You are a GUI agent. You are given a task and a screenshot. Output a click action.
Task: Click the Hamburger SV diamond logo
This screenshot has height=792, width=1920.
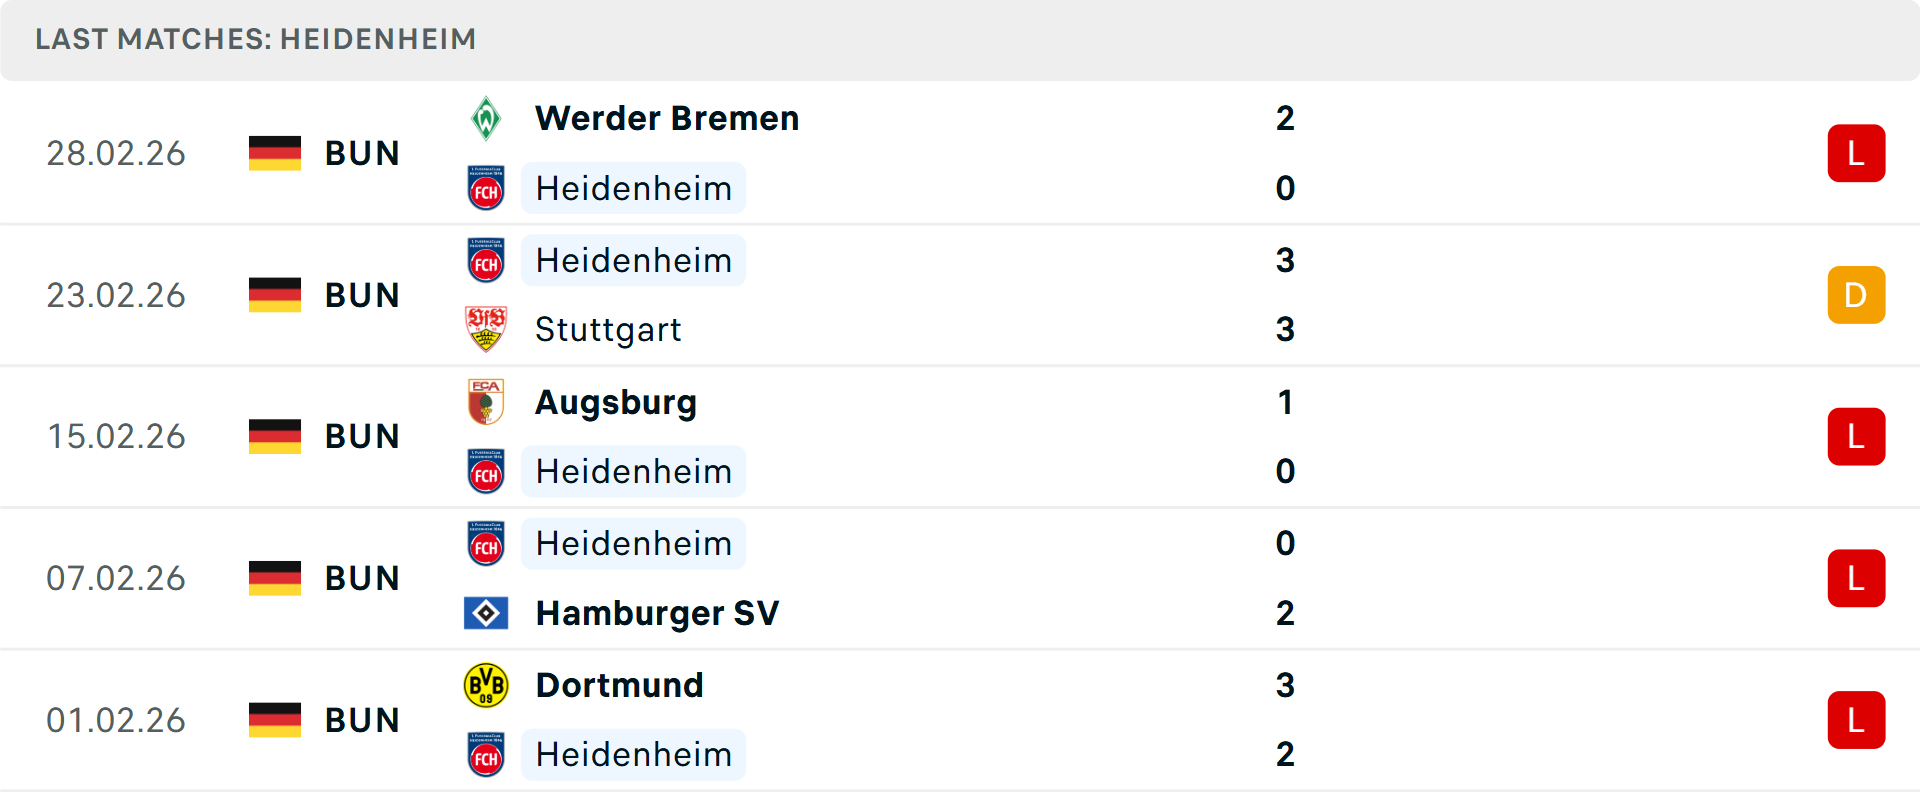487,614
